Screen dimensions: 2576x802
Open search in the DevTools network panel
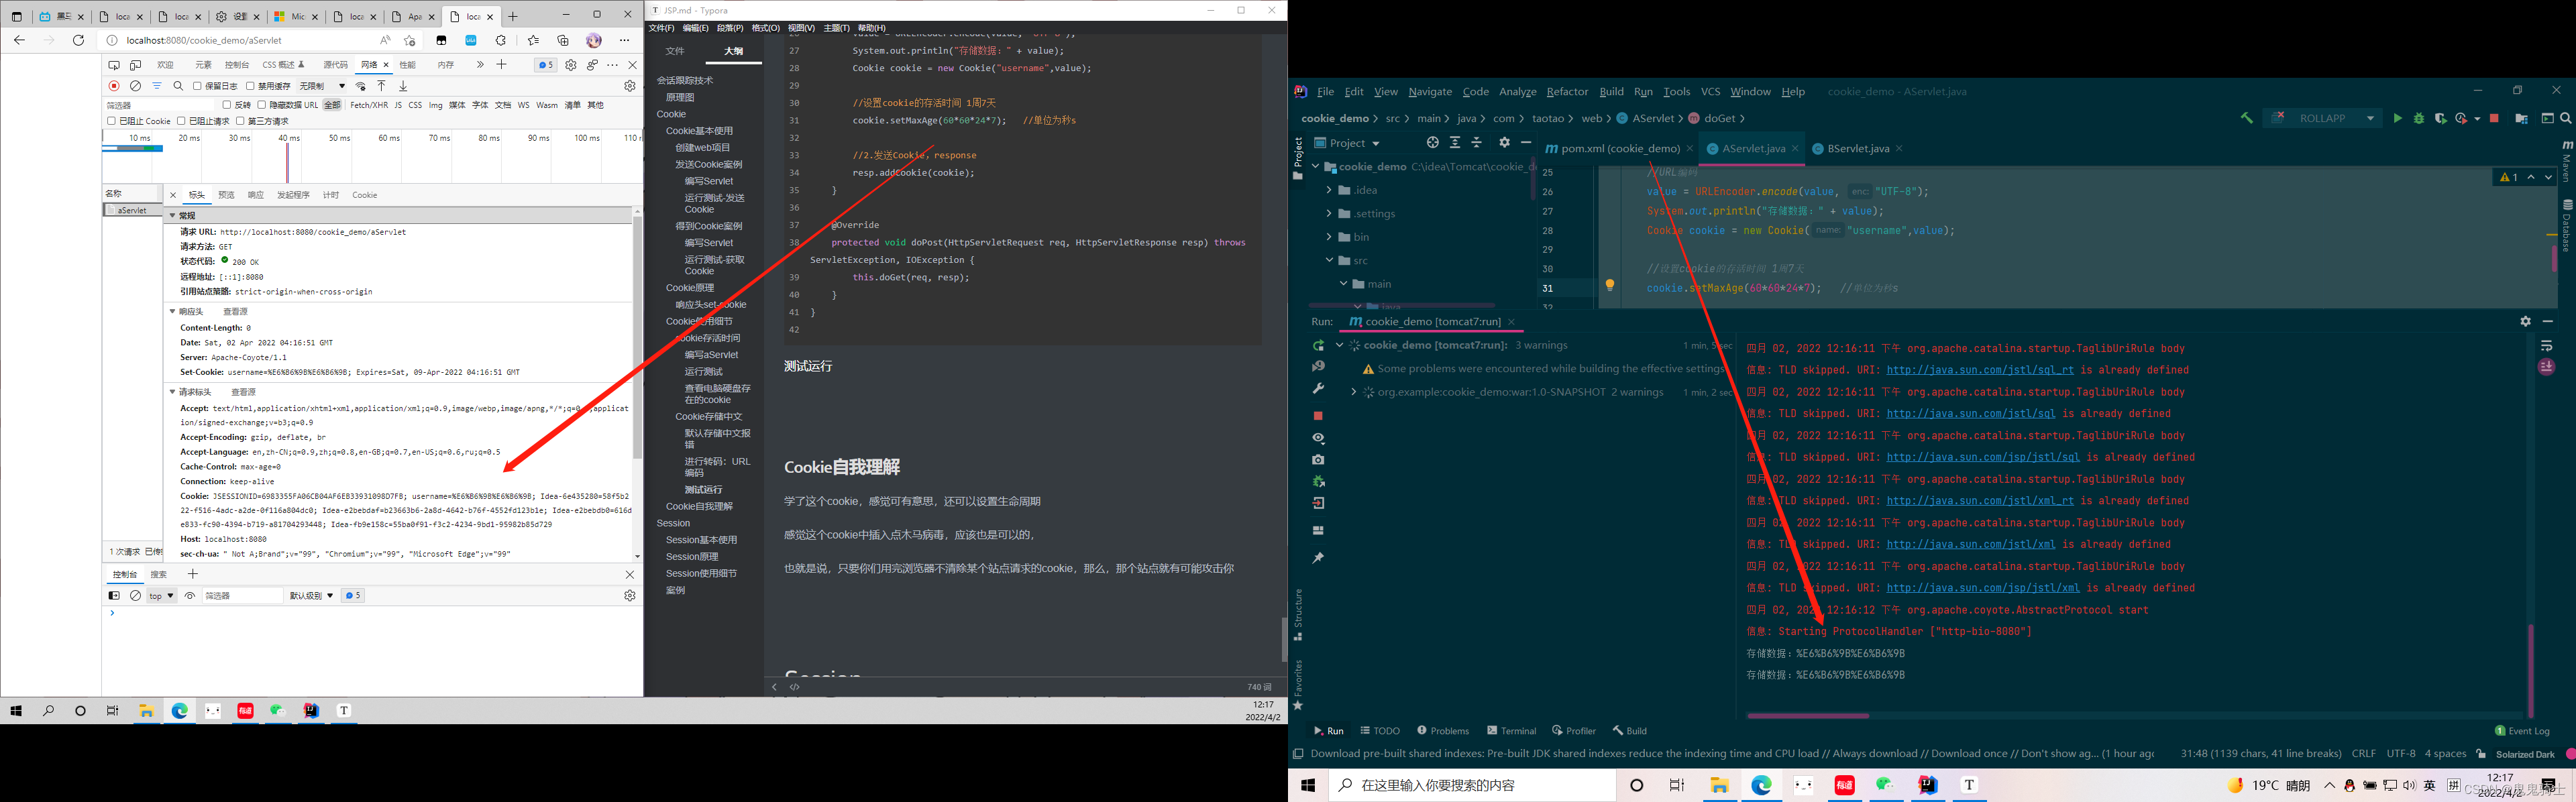(x=178, y=86)
